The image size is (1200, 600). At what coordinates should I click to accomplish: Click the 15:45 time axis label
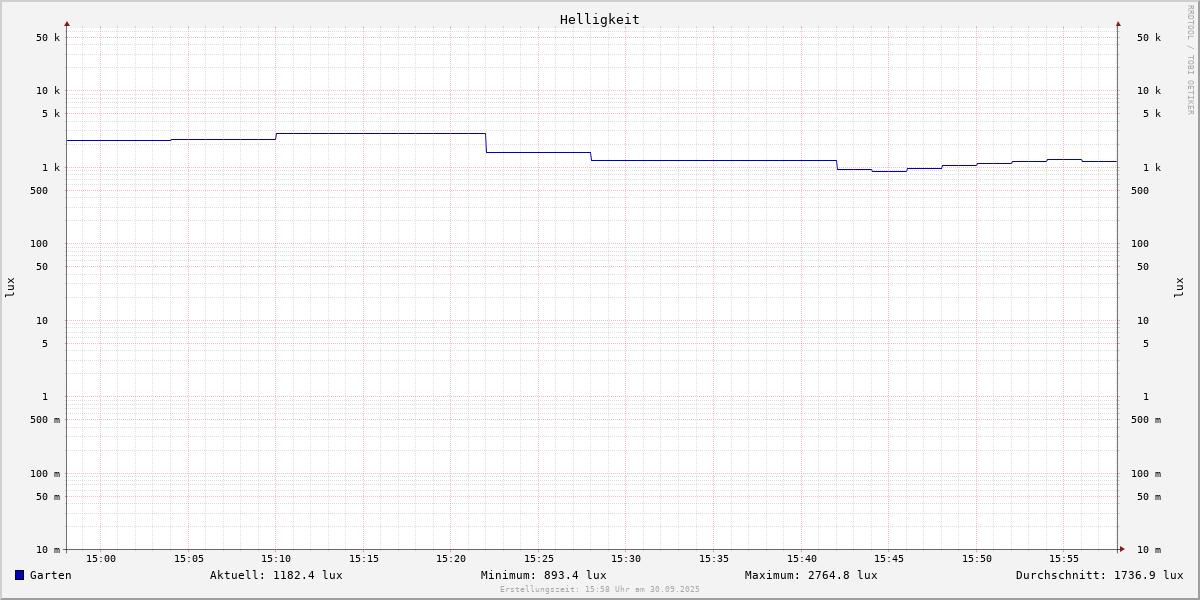point(889,559)
